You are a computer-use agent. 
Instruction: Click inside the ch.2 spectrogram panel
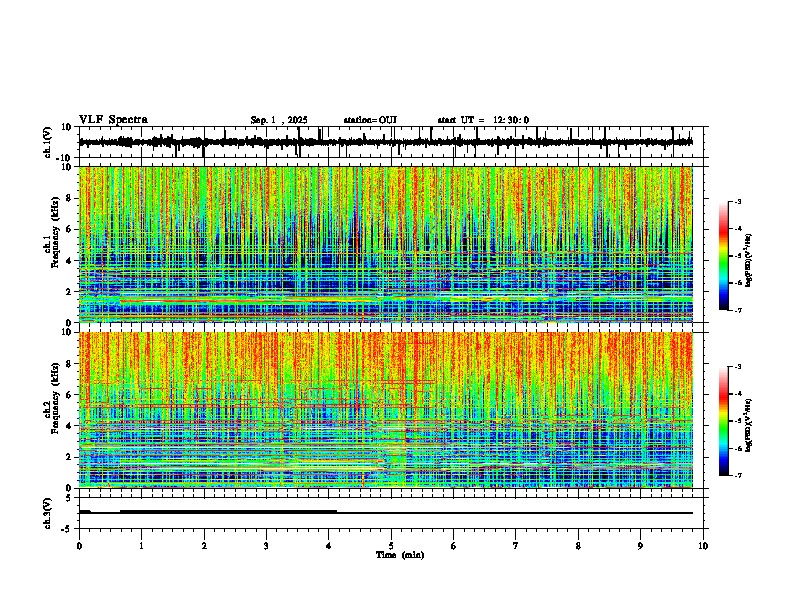(x=386, y=410)
